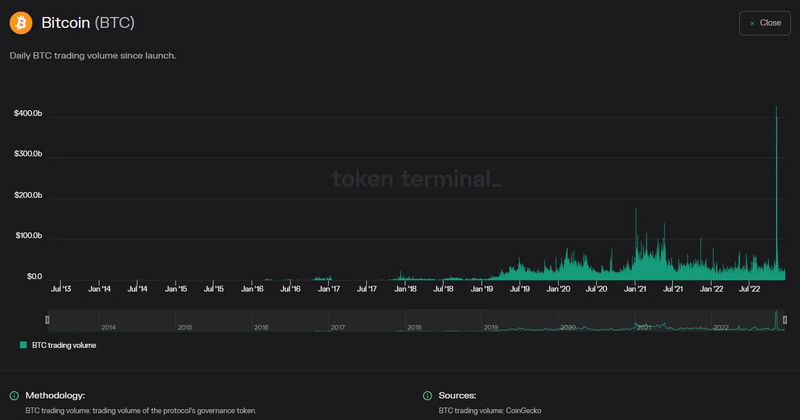
Task: Click the Bitcoin (BTC) title text
Action: (x=88, y=22)
